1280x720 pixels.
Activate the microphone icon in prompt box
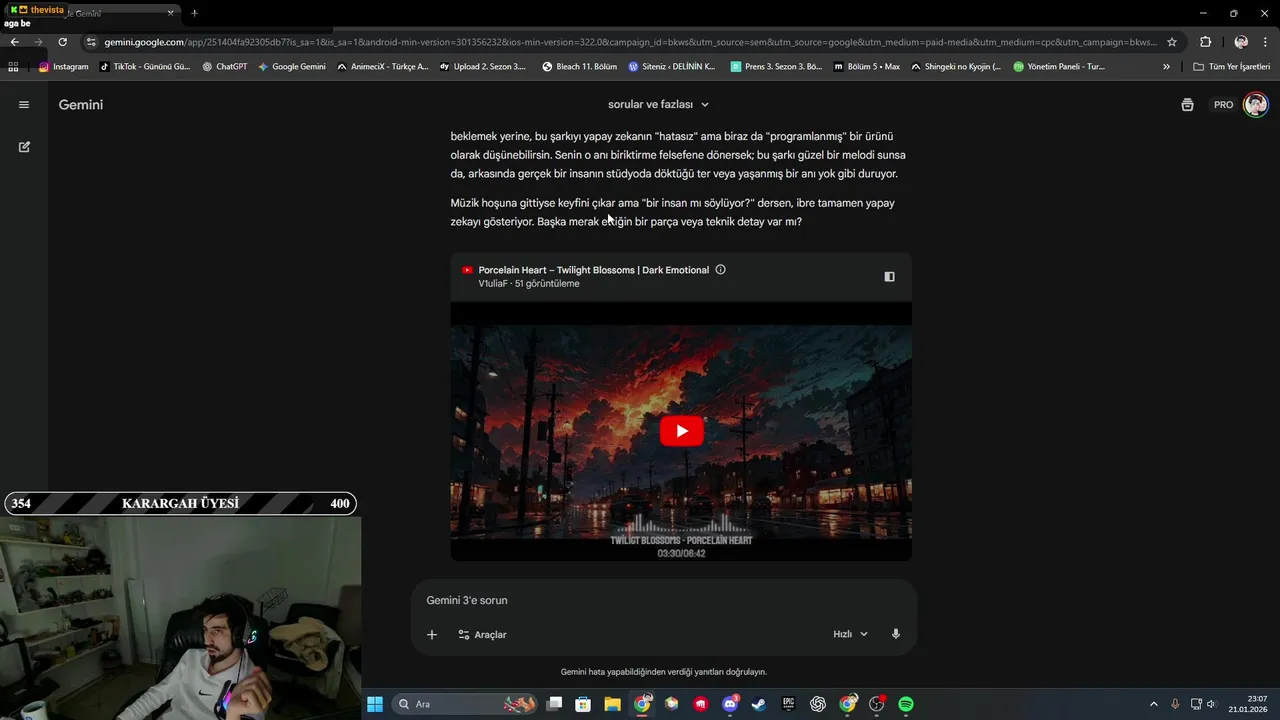[x=896, y=634]
